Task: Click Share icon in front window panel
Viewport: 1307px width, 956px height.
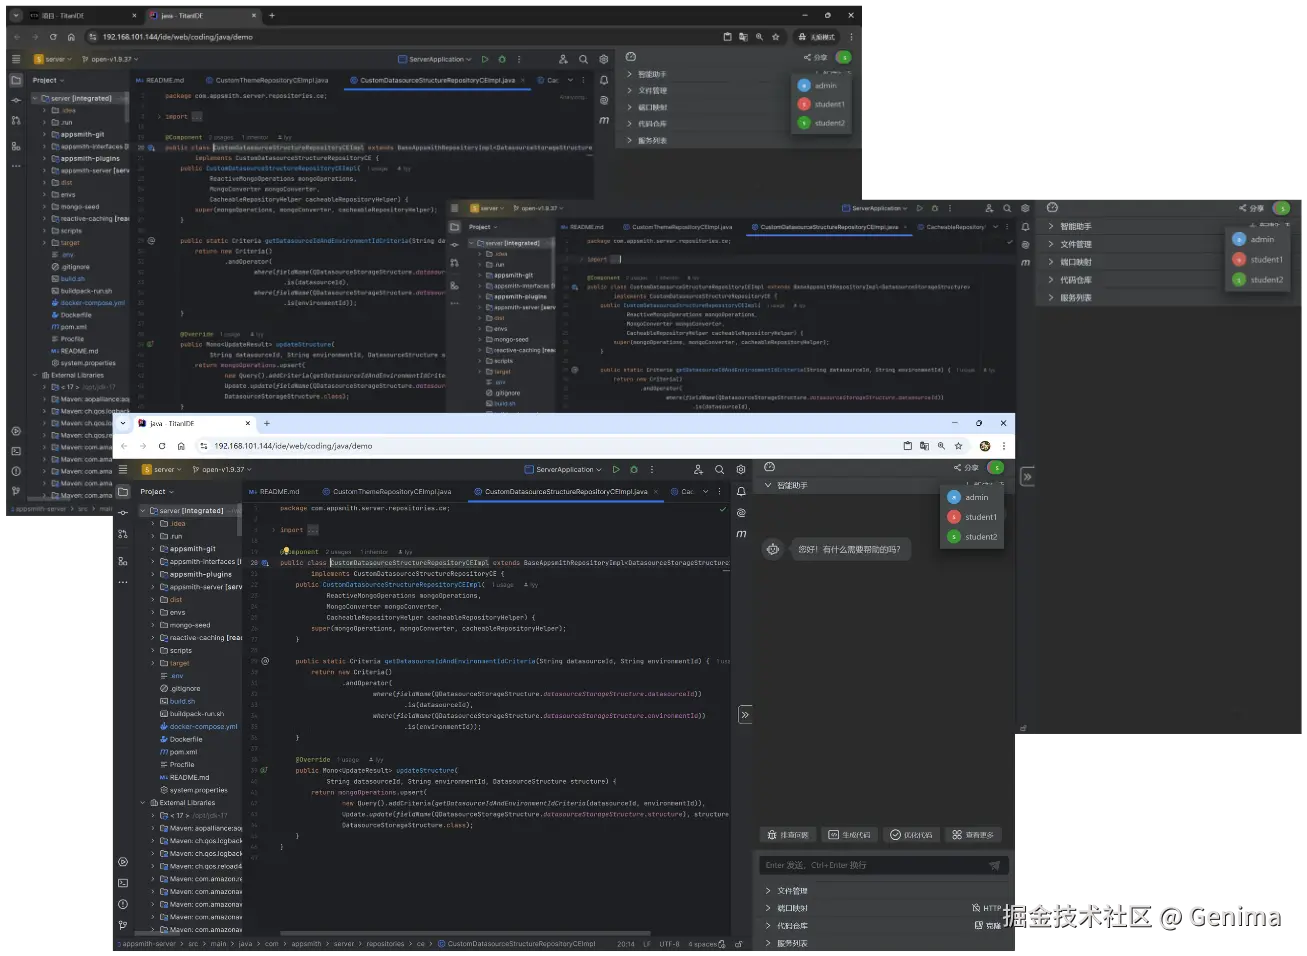Action: click(966, 467)
